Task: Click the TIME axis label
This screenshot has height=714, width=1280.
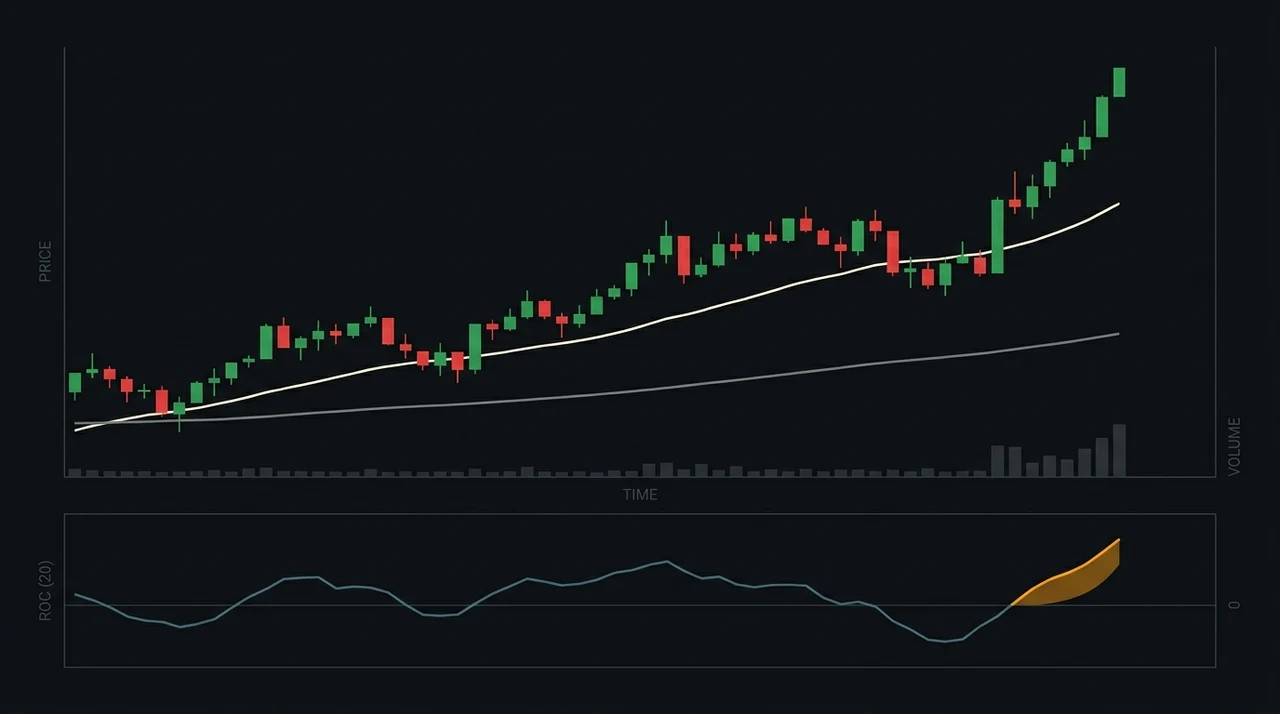Action: [640, 494]
